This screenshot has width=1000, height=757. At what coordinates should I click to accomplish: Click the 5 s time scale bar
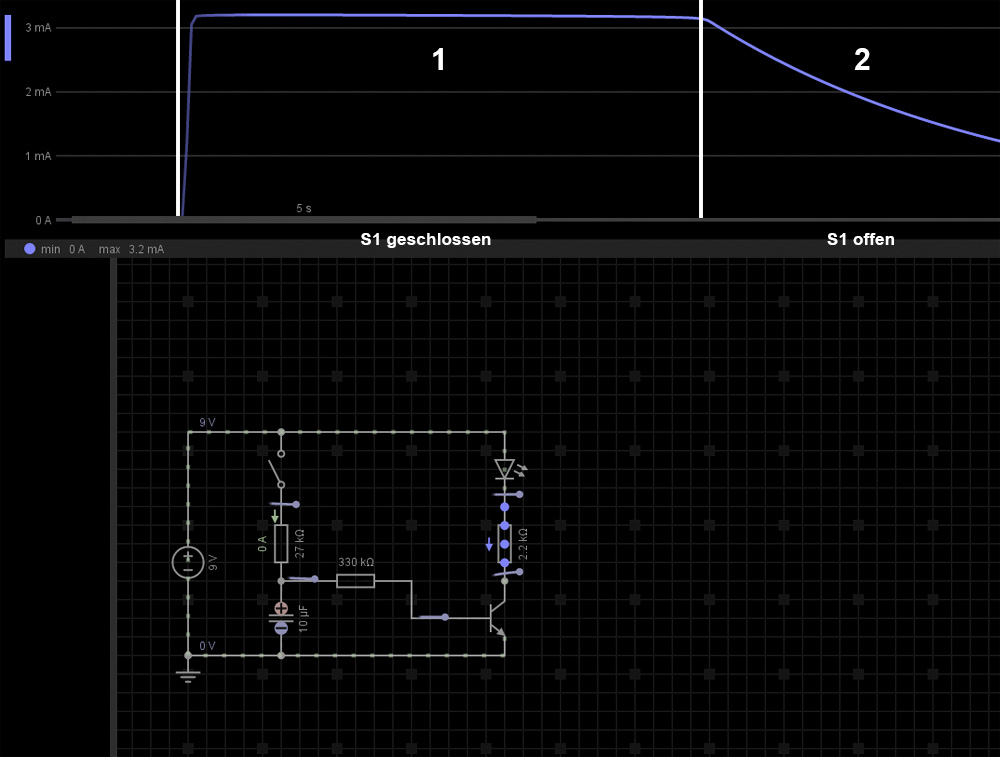coord(304,218)
